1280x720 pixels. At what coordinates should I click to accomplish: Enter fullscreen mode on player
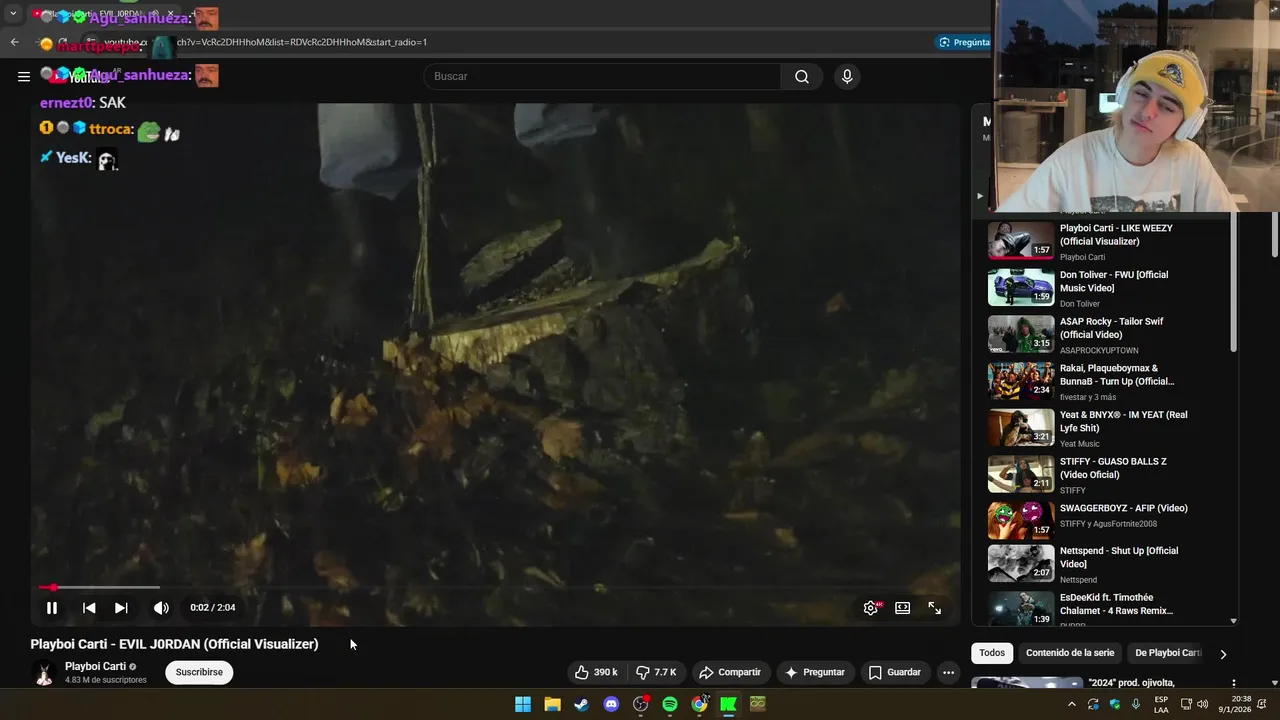[x=934, y=607]
